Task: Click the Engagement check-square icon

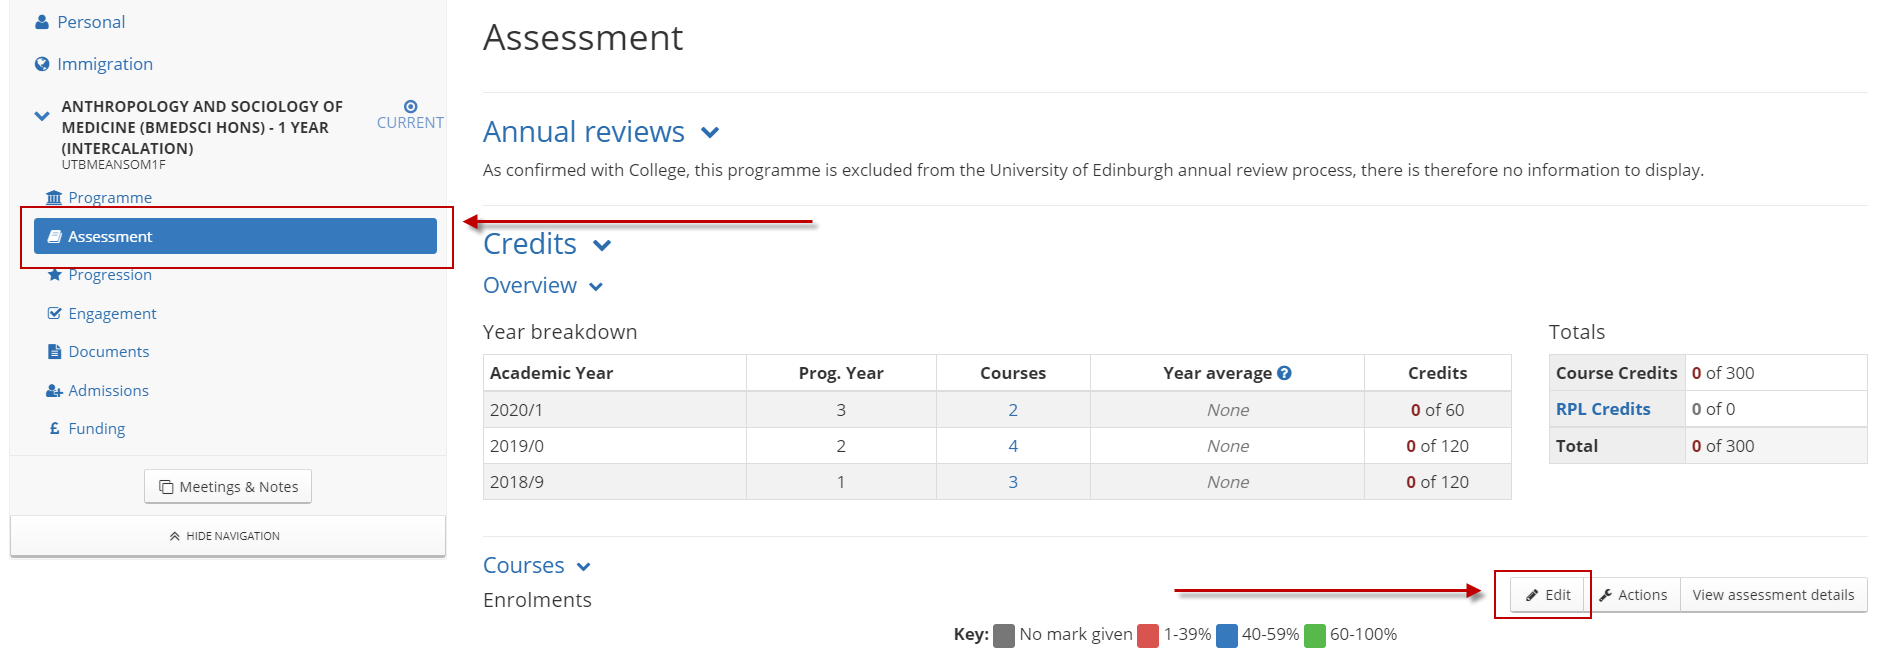Action: pyautogui.click(x=55, y=314)
